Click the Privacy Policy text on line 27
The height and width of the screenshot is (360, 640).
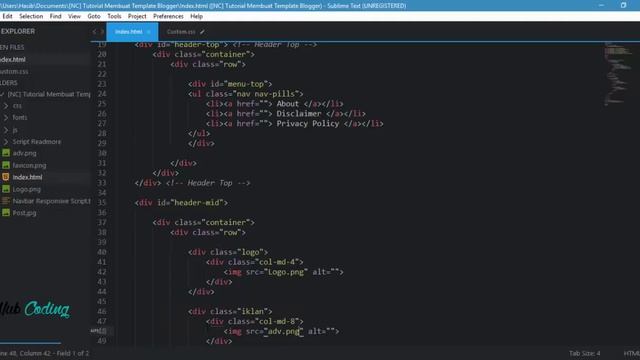pyautogui.click(x=308, y=124)
